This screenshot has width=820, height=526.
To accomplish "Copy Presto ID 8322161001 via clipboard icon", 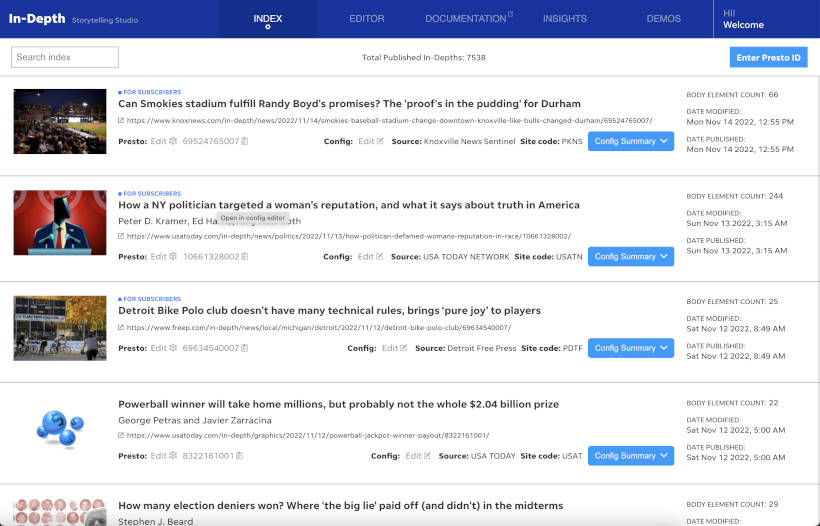I will pos(240,456).
